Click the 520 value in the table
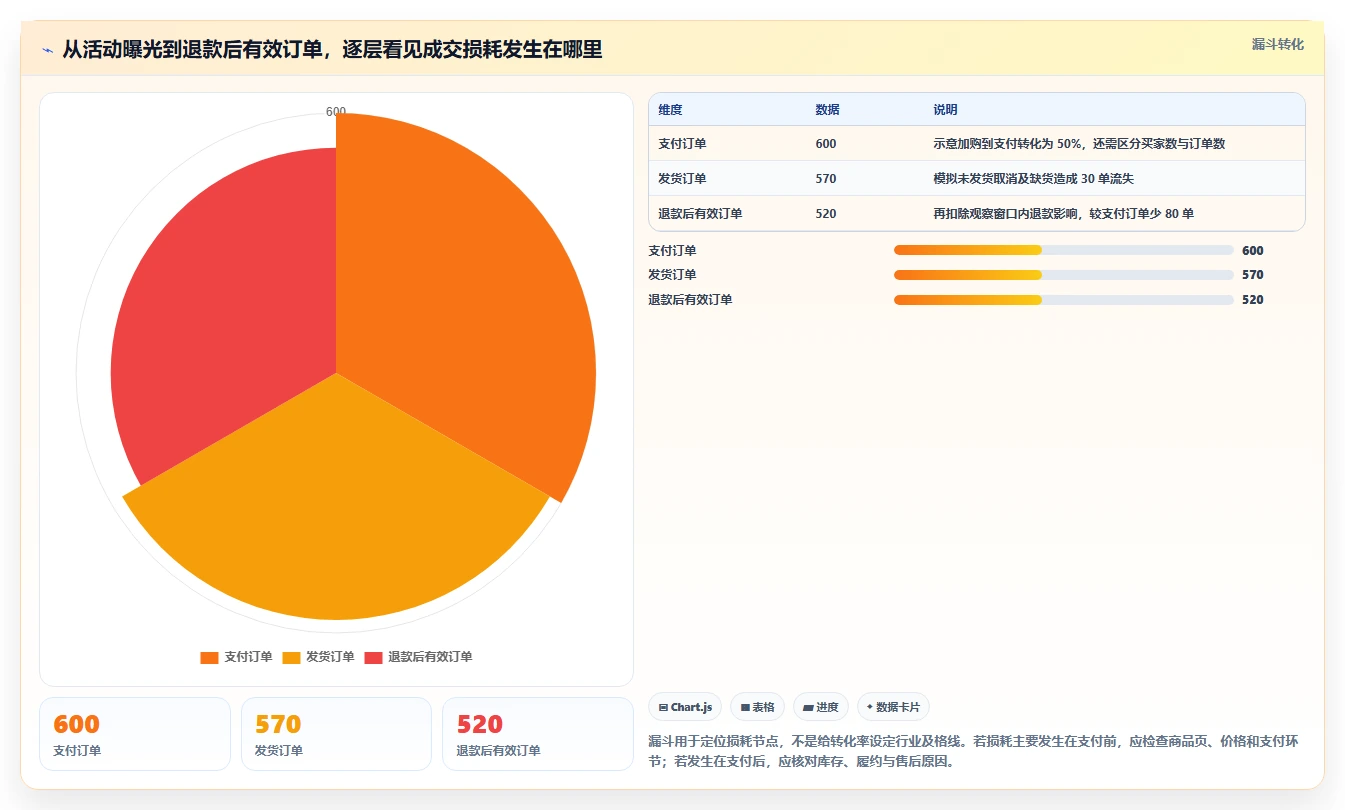The image size is (1345, 810). click(826, 214)
